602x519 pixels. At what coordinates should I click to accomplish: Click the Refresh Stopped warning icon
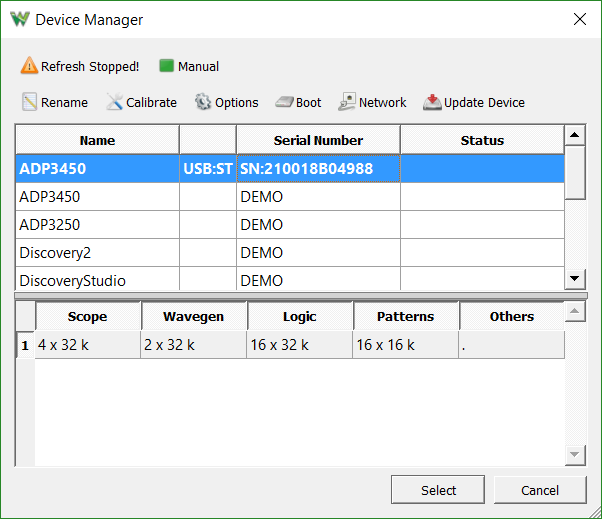pyautogui.click(x=29, y=66)
